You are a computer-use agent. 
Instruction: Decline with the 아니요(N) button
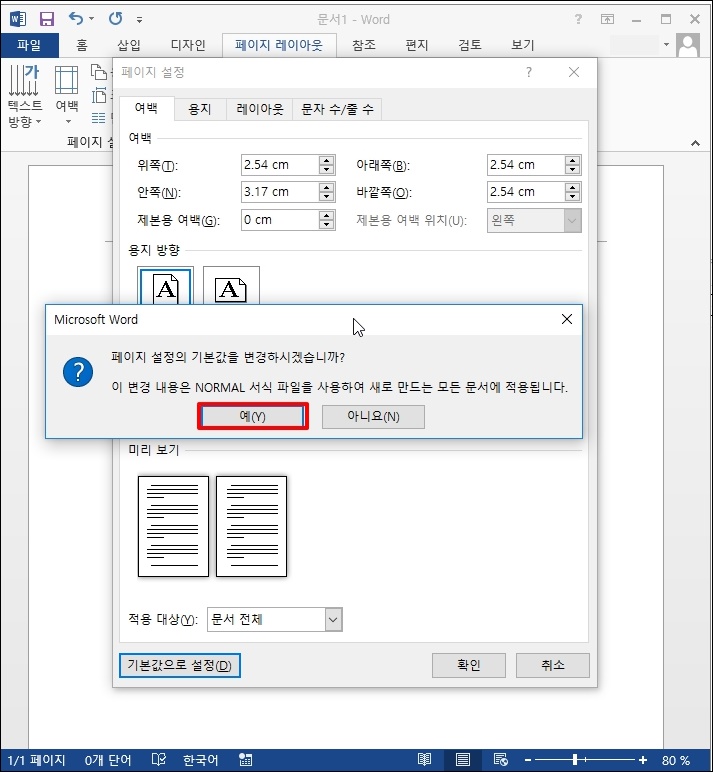coord(373,417)
